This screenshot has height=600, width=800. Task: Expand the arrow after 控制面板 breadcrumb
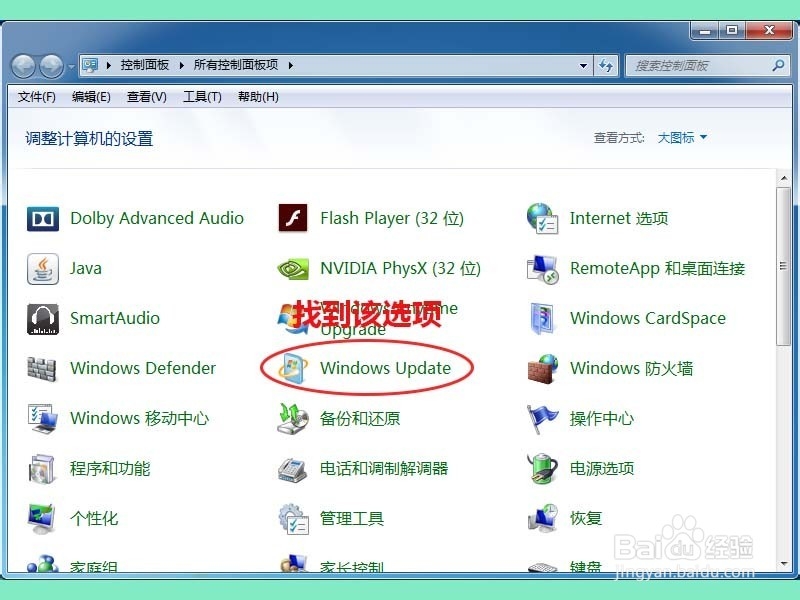tap(181, 65)
